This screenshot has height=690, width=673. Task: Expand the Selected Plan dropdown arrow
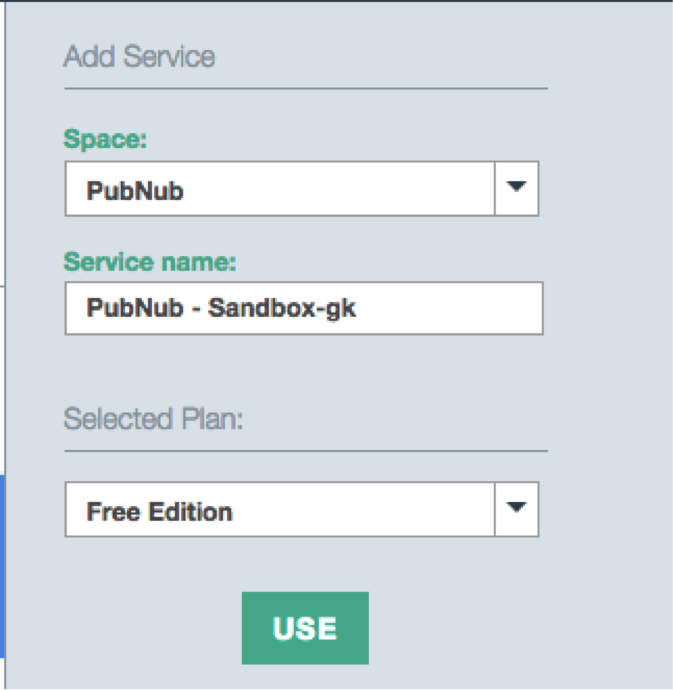pos(516,509)
